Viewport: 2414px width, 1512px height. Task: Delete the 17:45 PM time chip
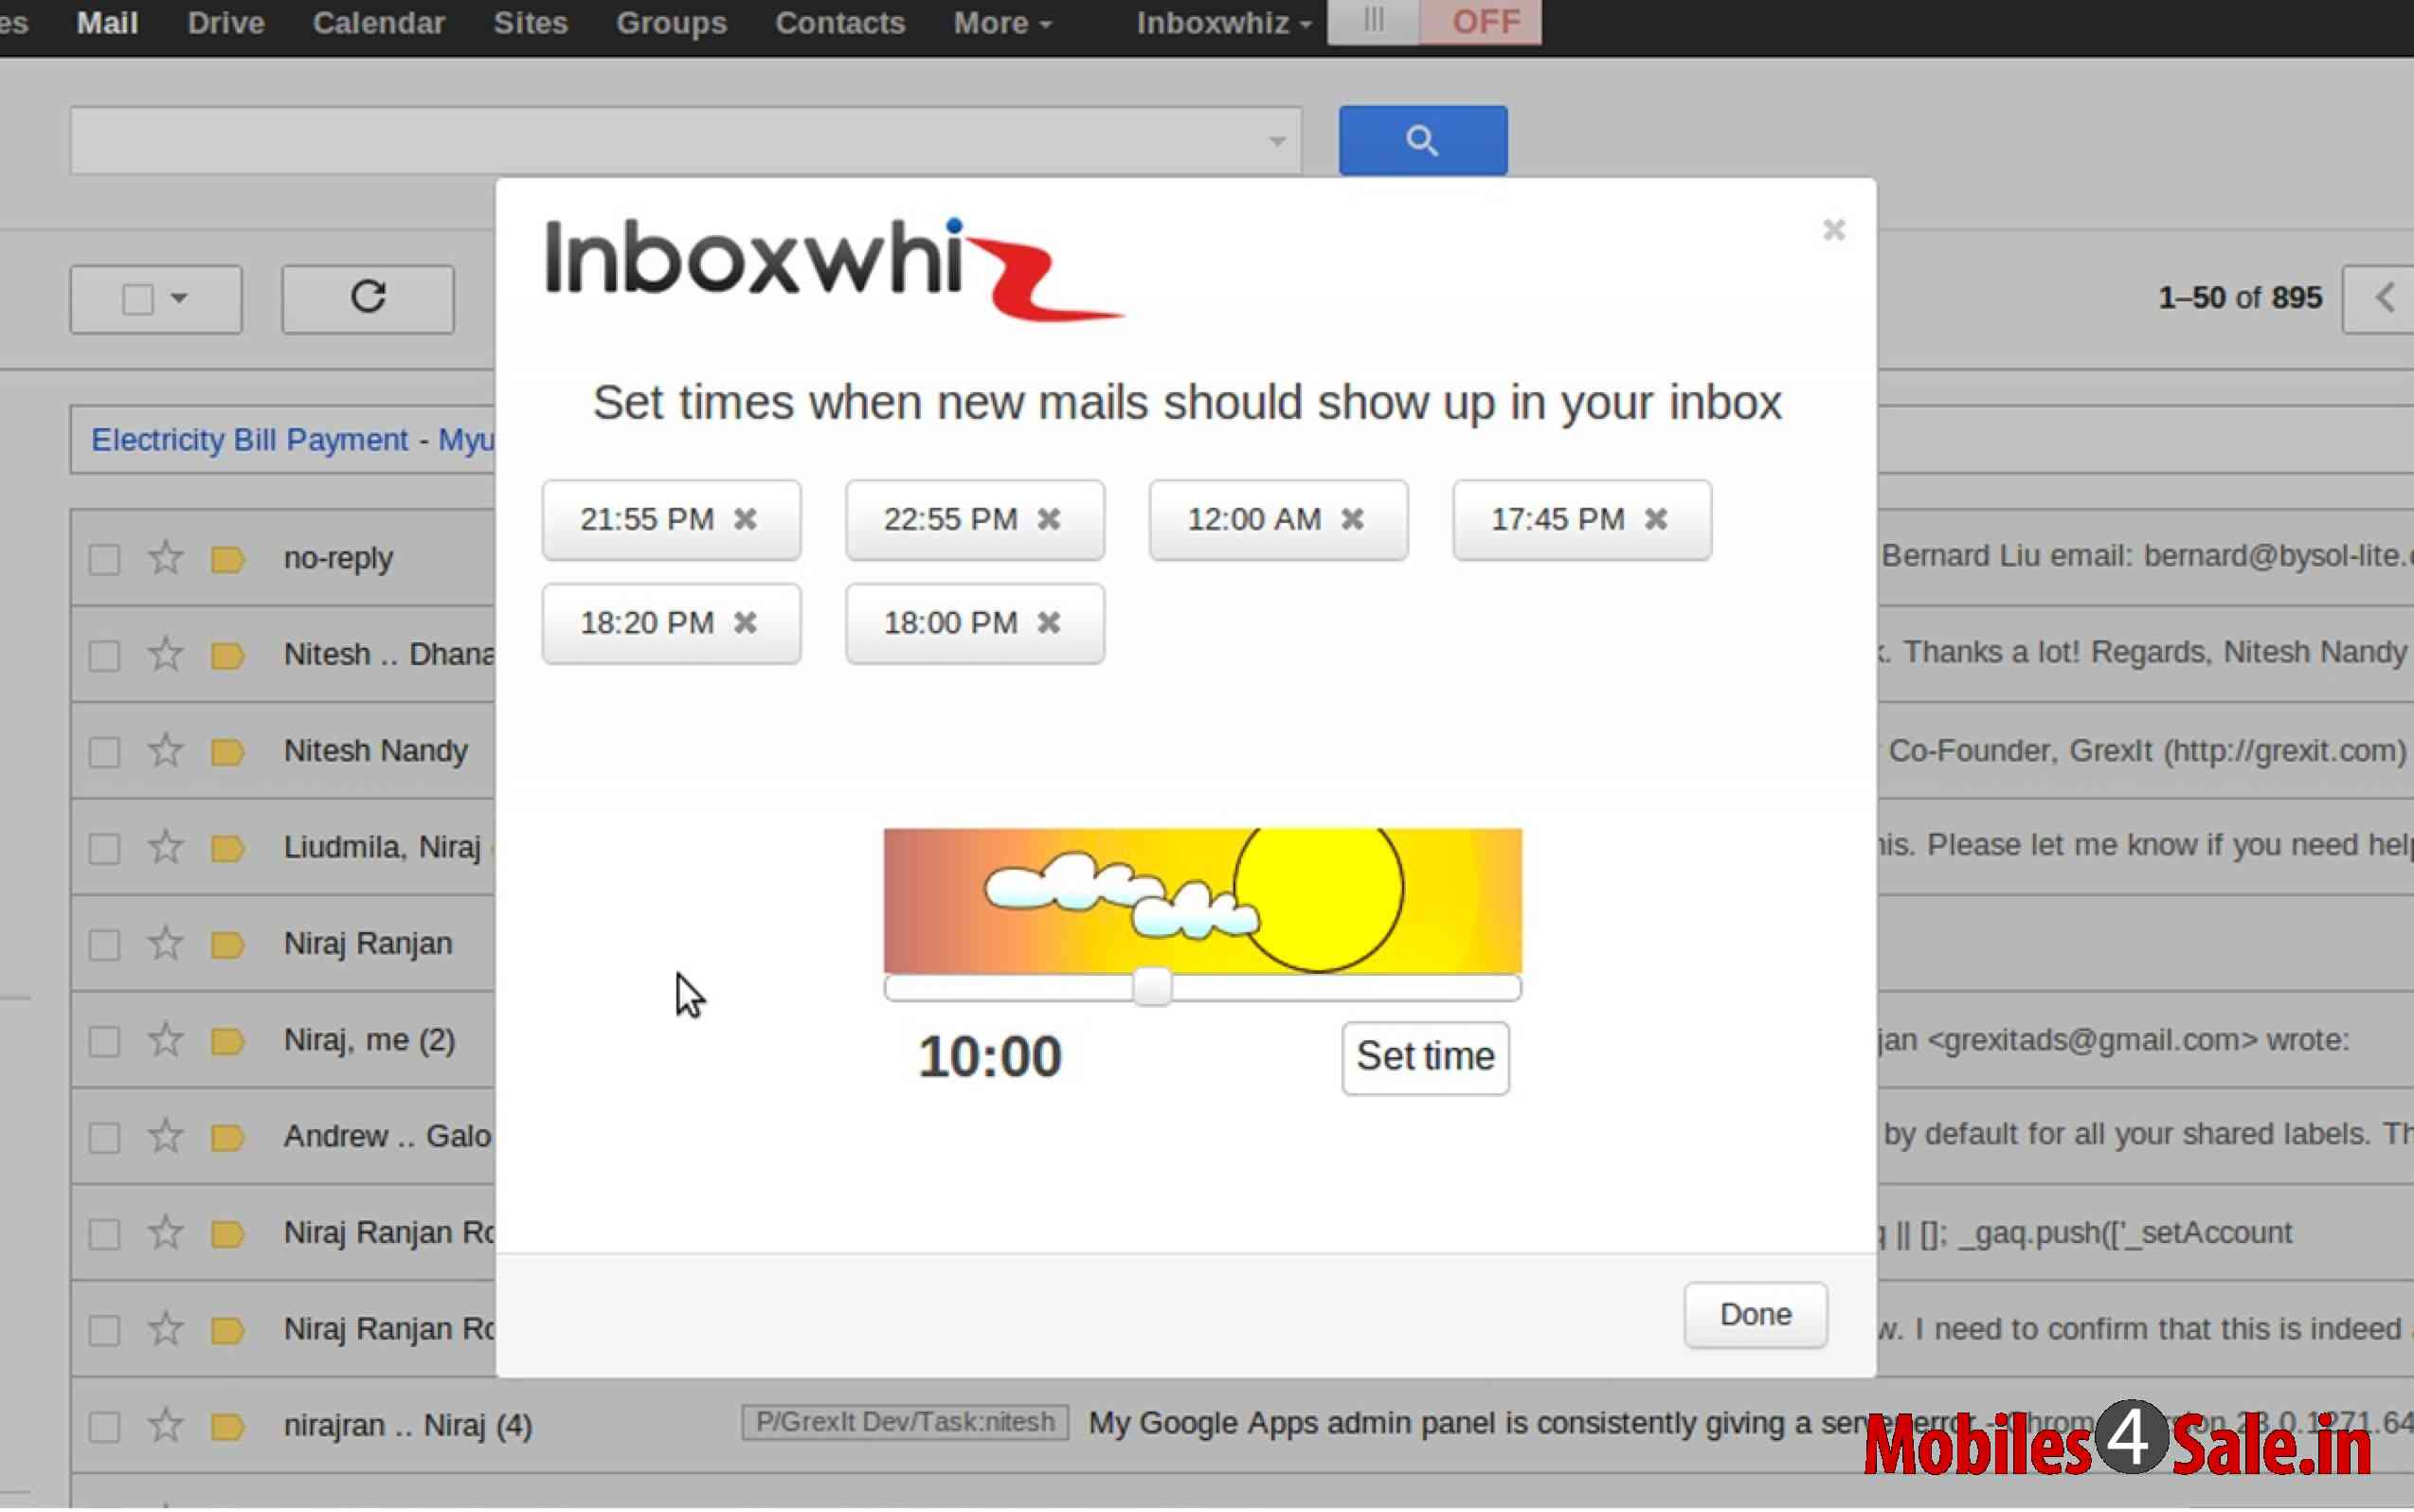(x=1656, y=519)
